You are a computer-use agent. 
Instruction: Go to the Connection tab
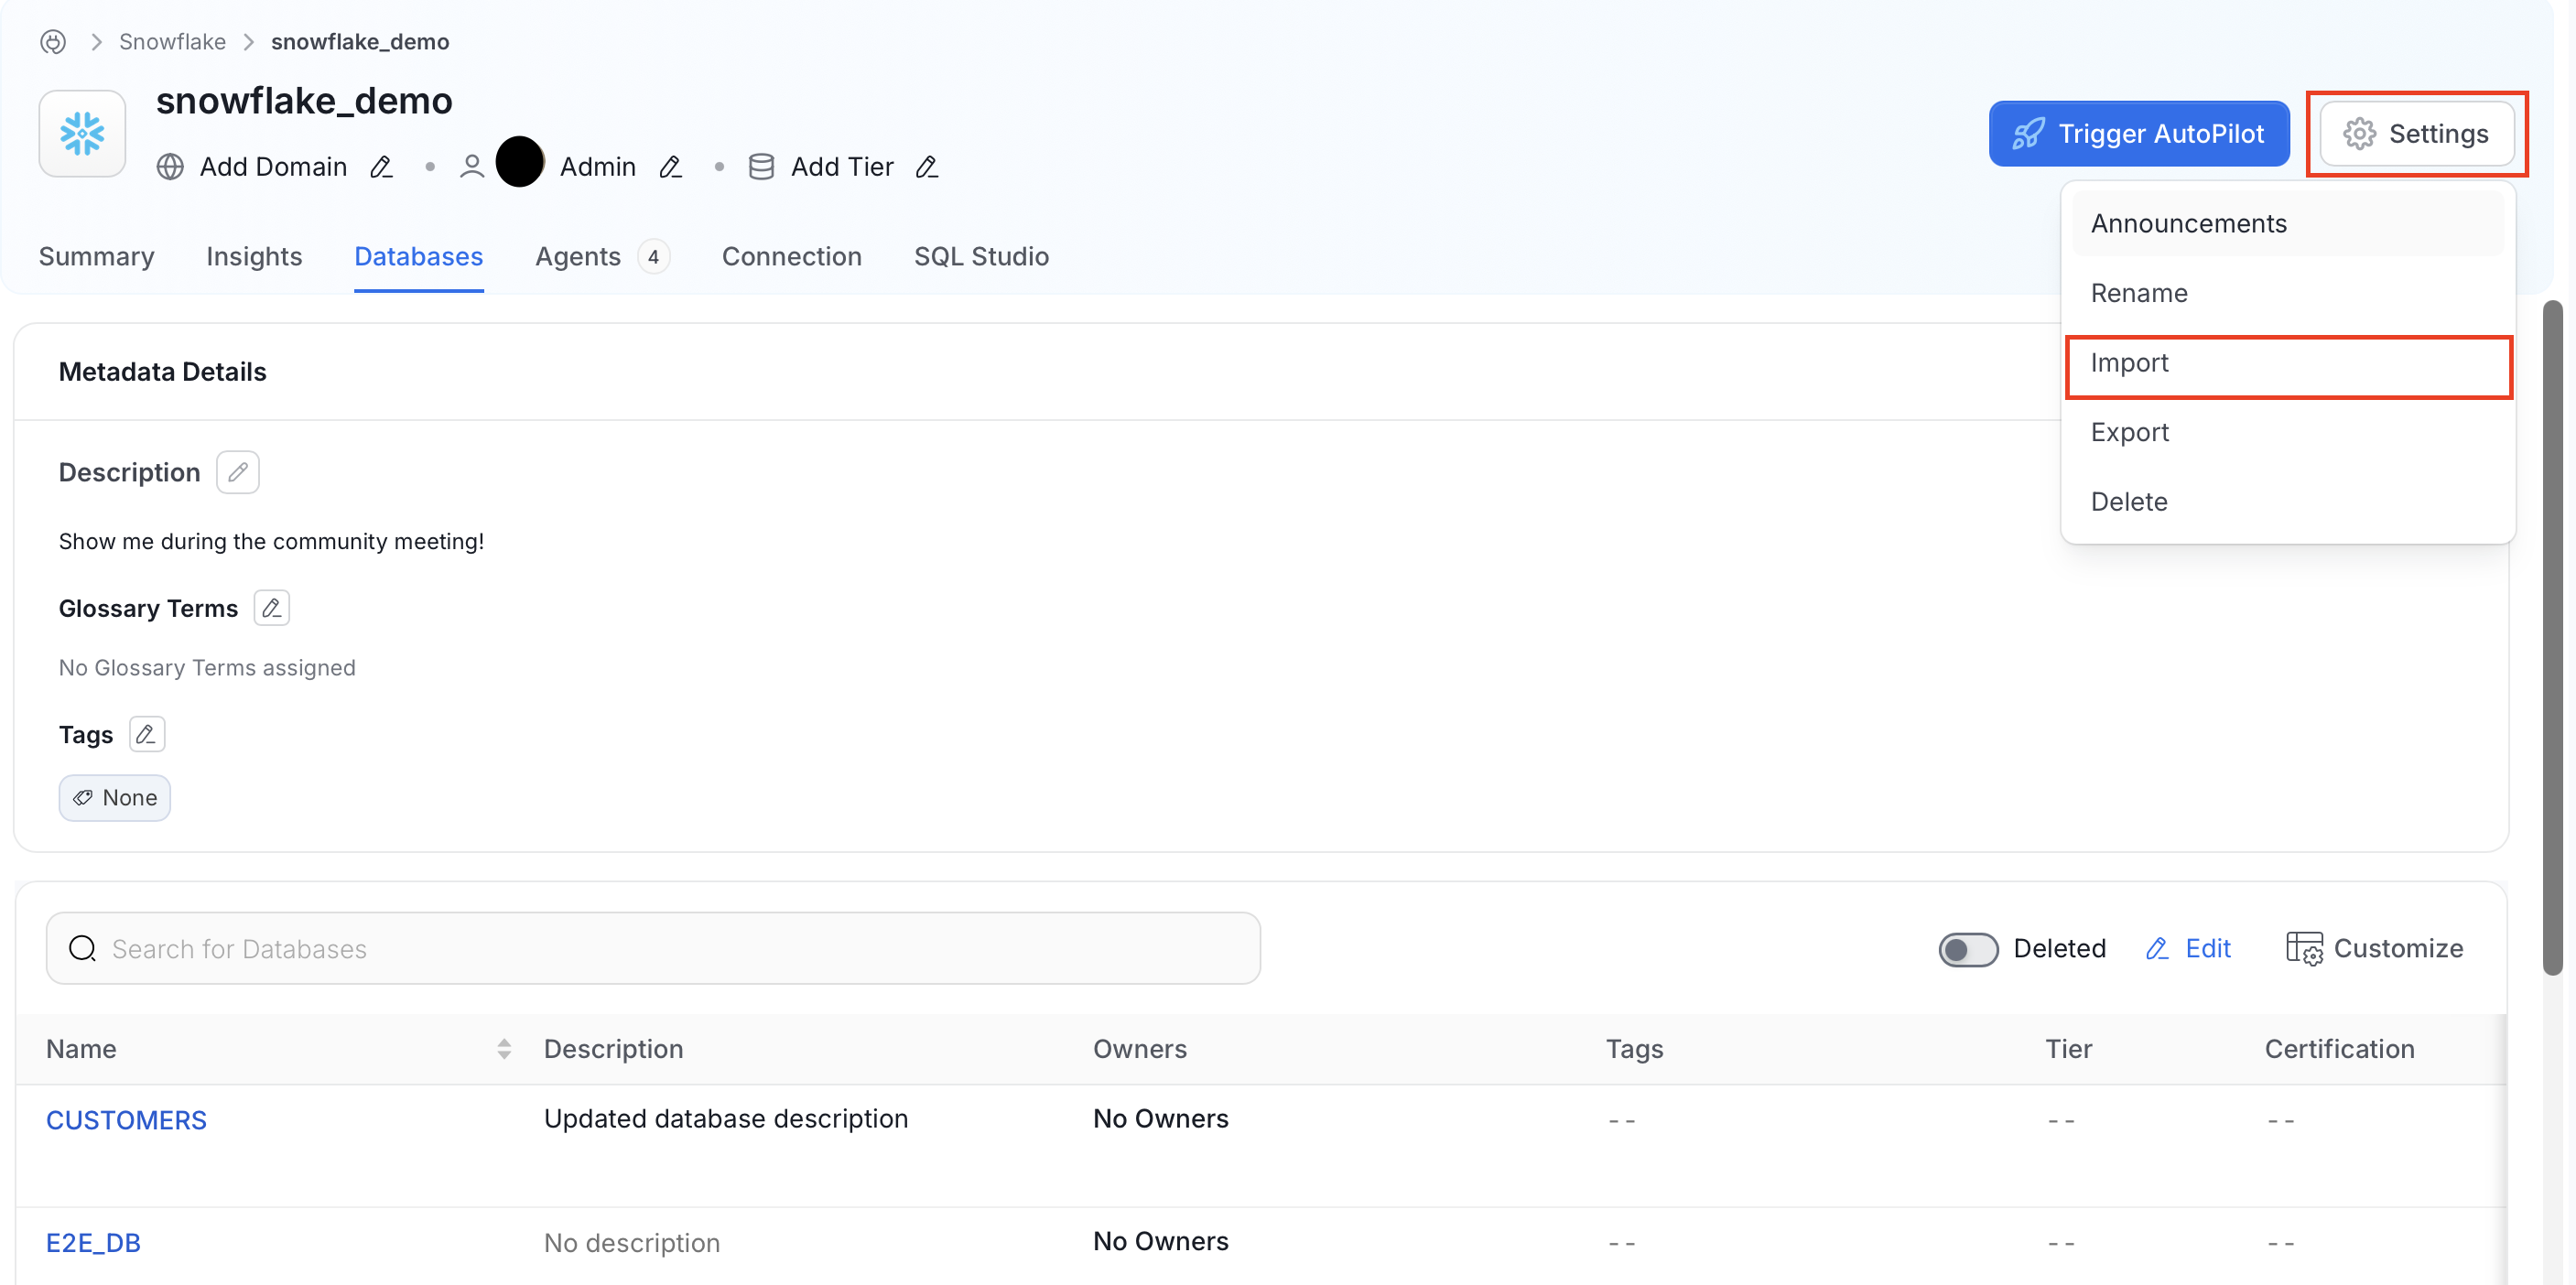(x=792, y=257)
